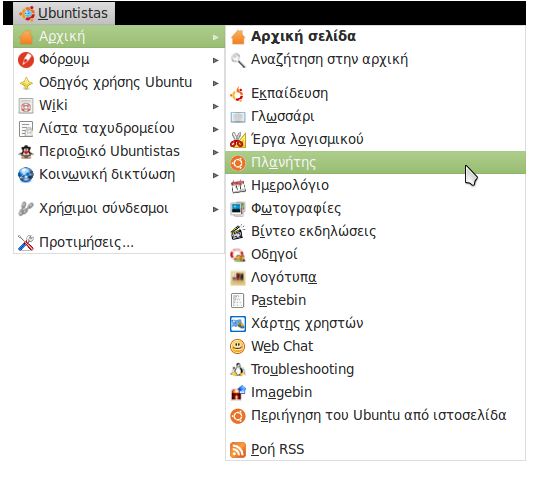Image resolution: width=540 pixels, height=490 pixels.
Task: Click the scissors icon for Έργα λογισμικού
Action: [238, 140]
